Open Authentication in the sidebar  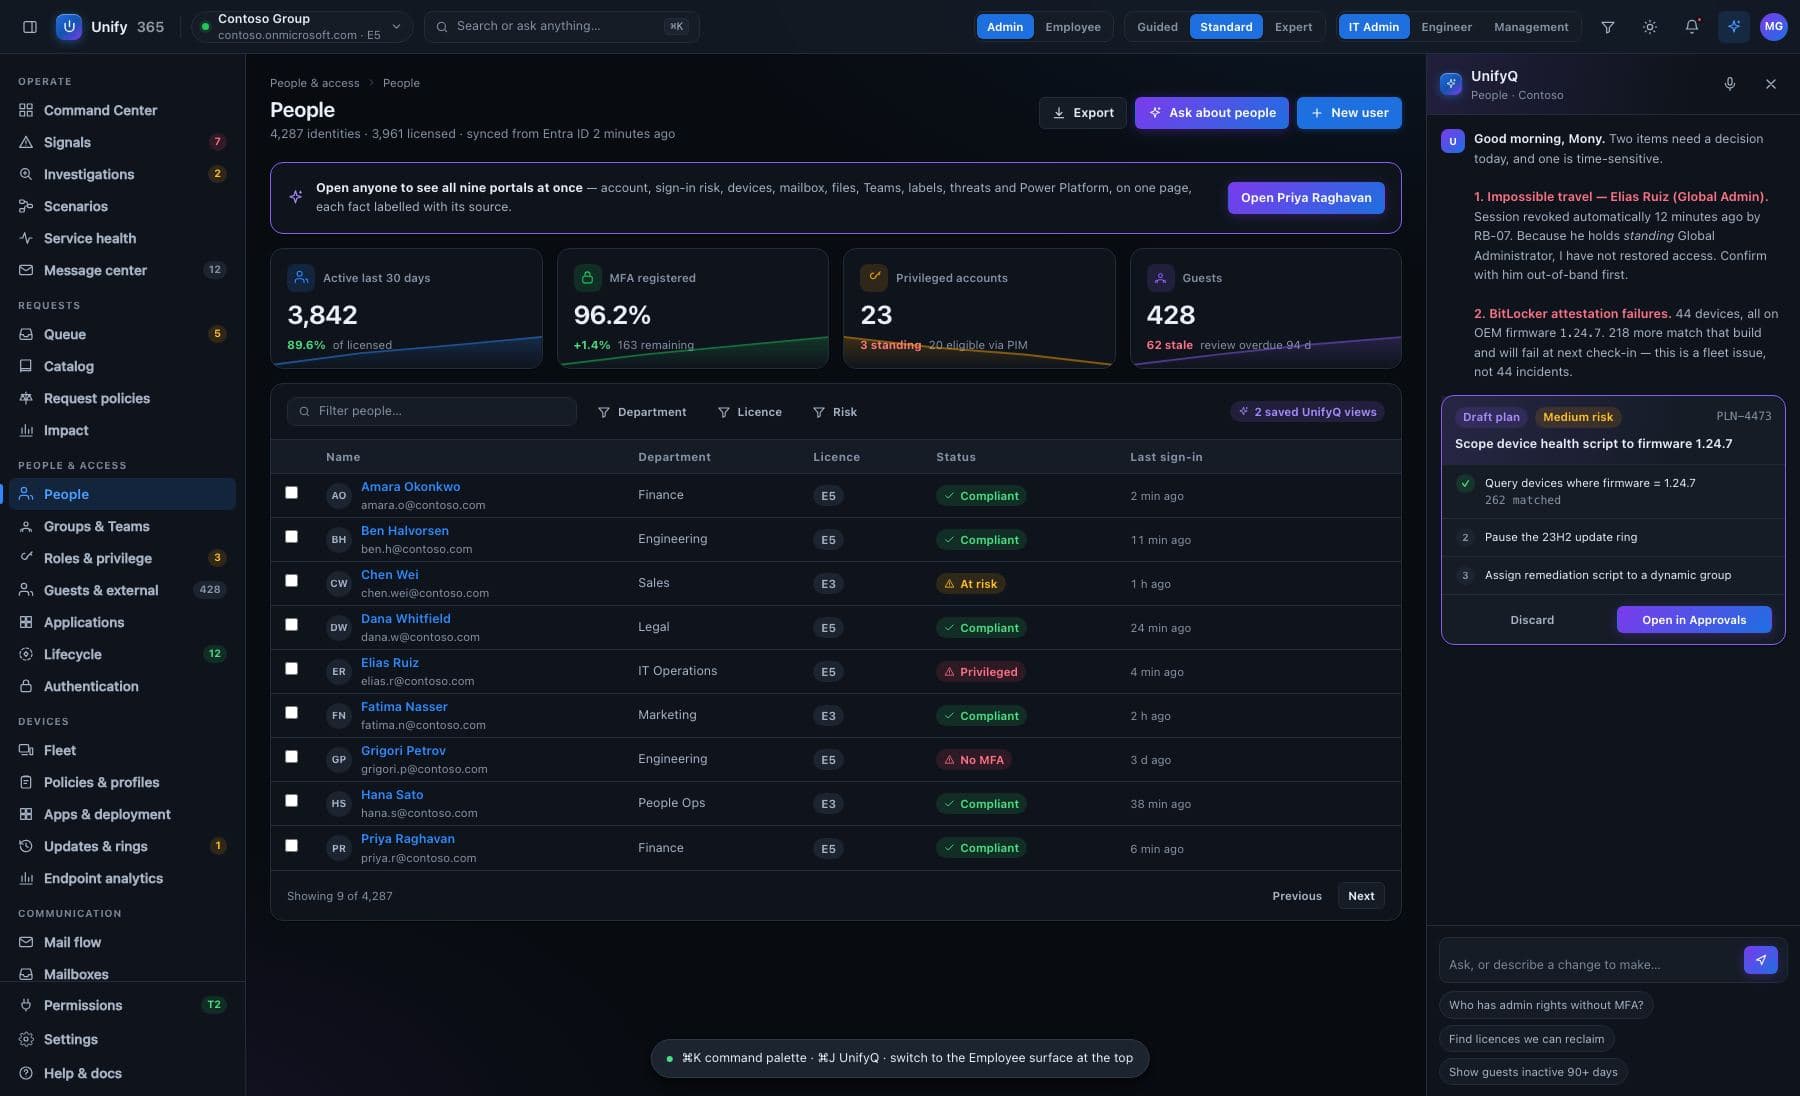(x=122, y=686)
